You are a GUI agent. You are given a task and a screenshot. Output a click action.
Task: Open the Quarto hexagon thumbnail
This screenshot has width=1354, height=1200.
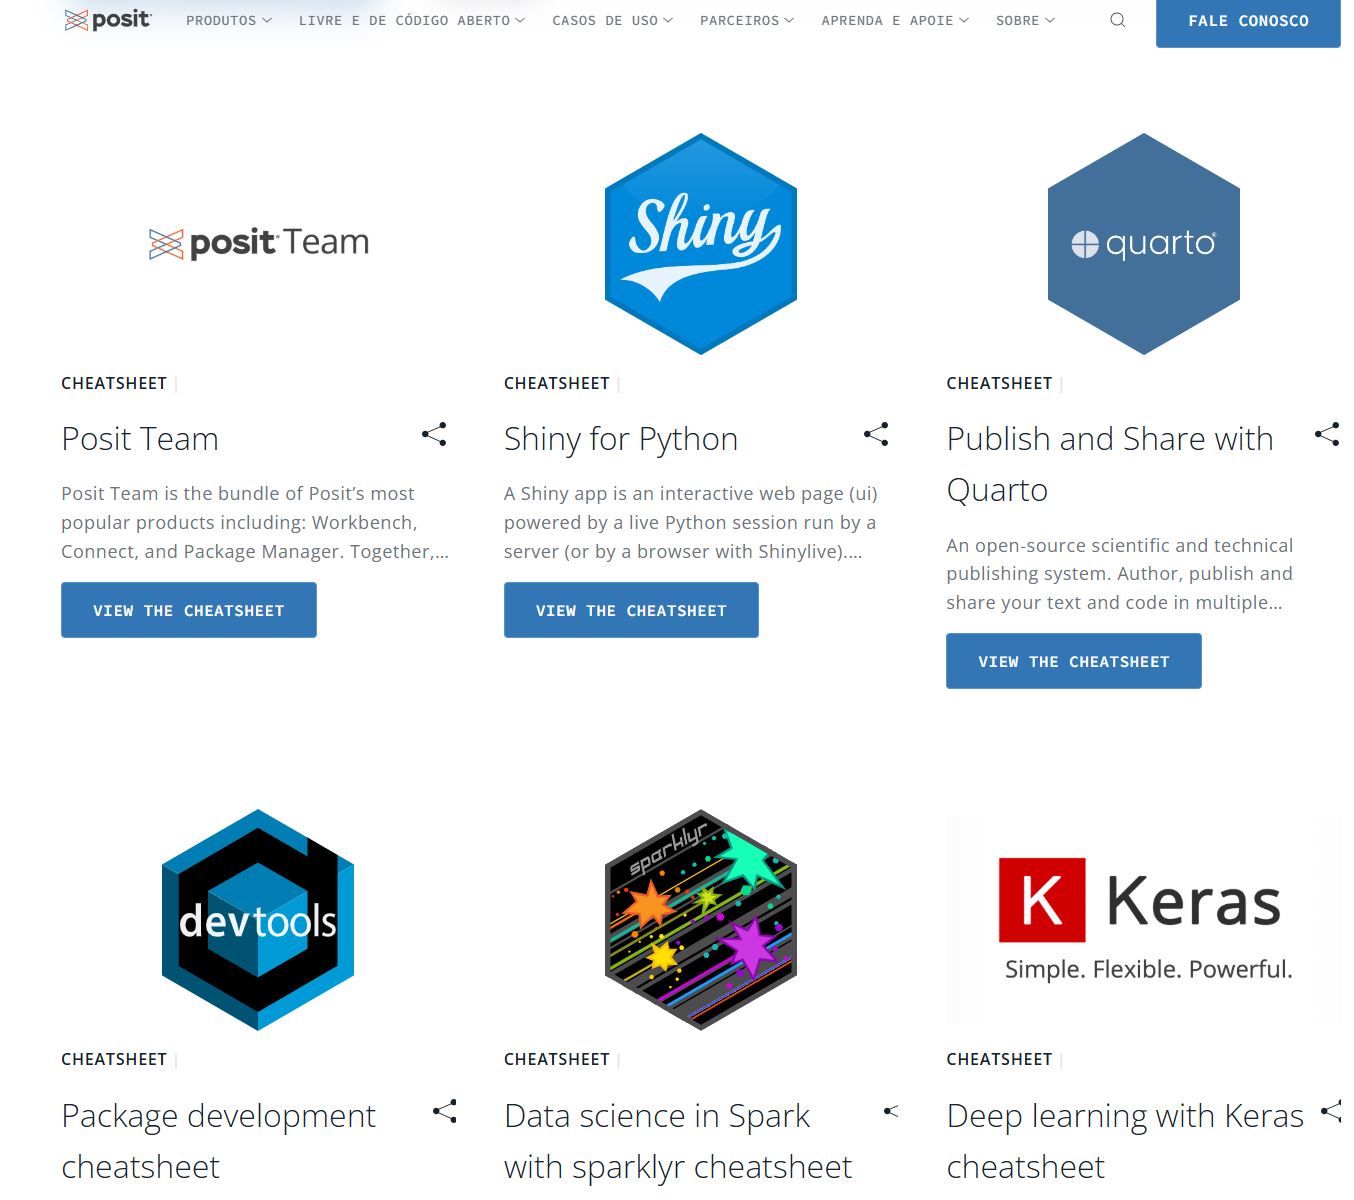1143,244
